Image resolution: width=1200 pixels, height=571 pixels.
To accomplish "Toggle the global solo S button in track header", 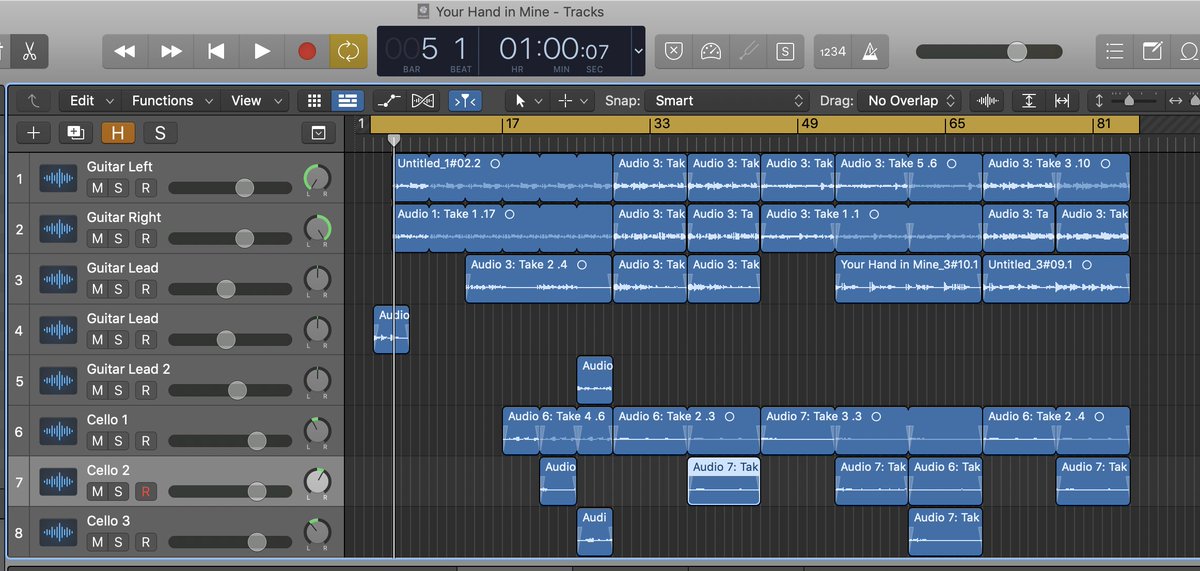I will (159, 133).
